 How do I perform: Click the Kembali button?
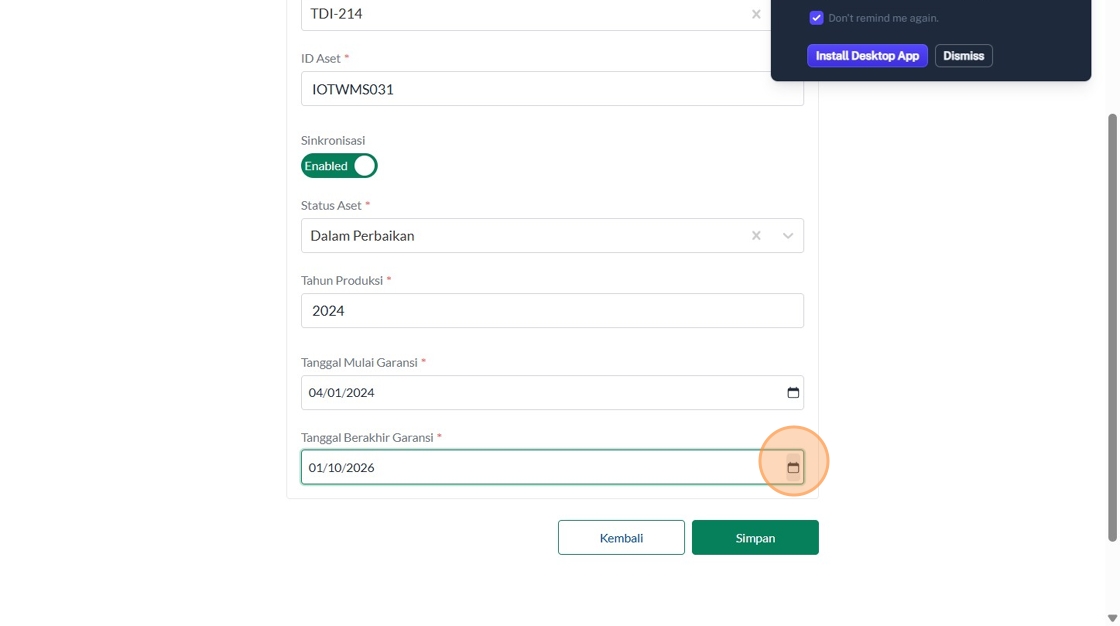click(621, 538)
